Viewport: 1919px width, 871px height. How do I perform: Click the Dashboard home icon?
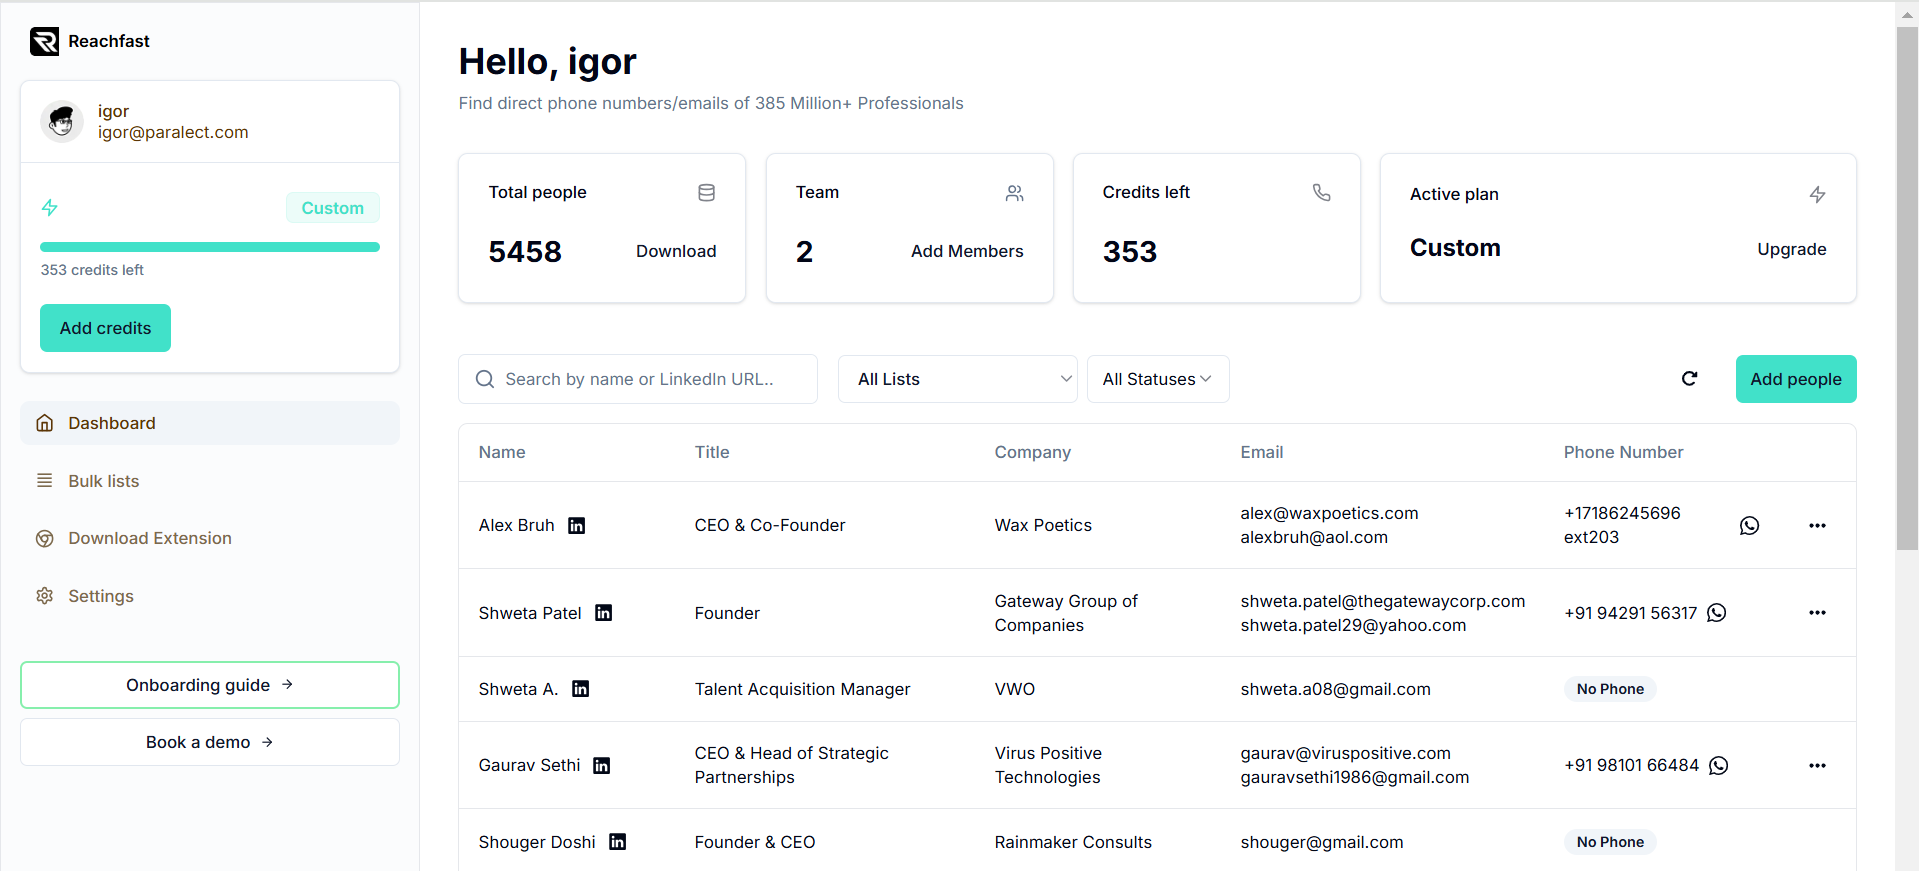pos(45,423)
